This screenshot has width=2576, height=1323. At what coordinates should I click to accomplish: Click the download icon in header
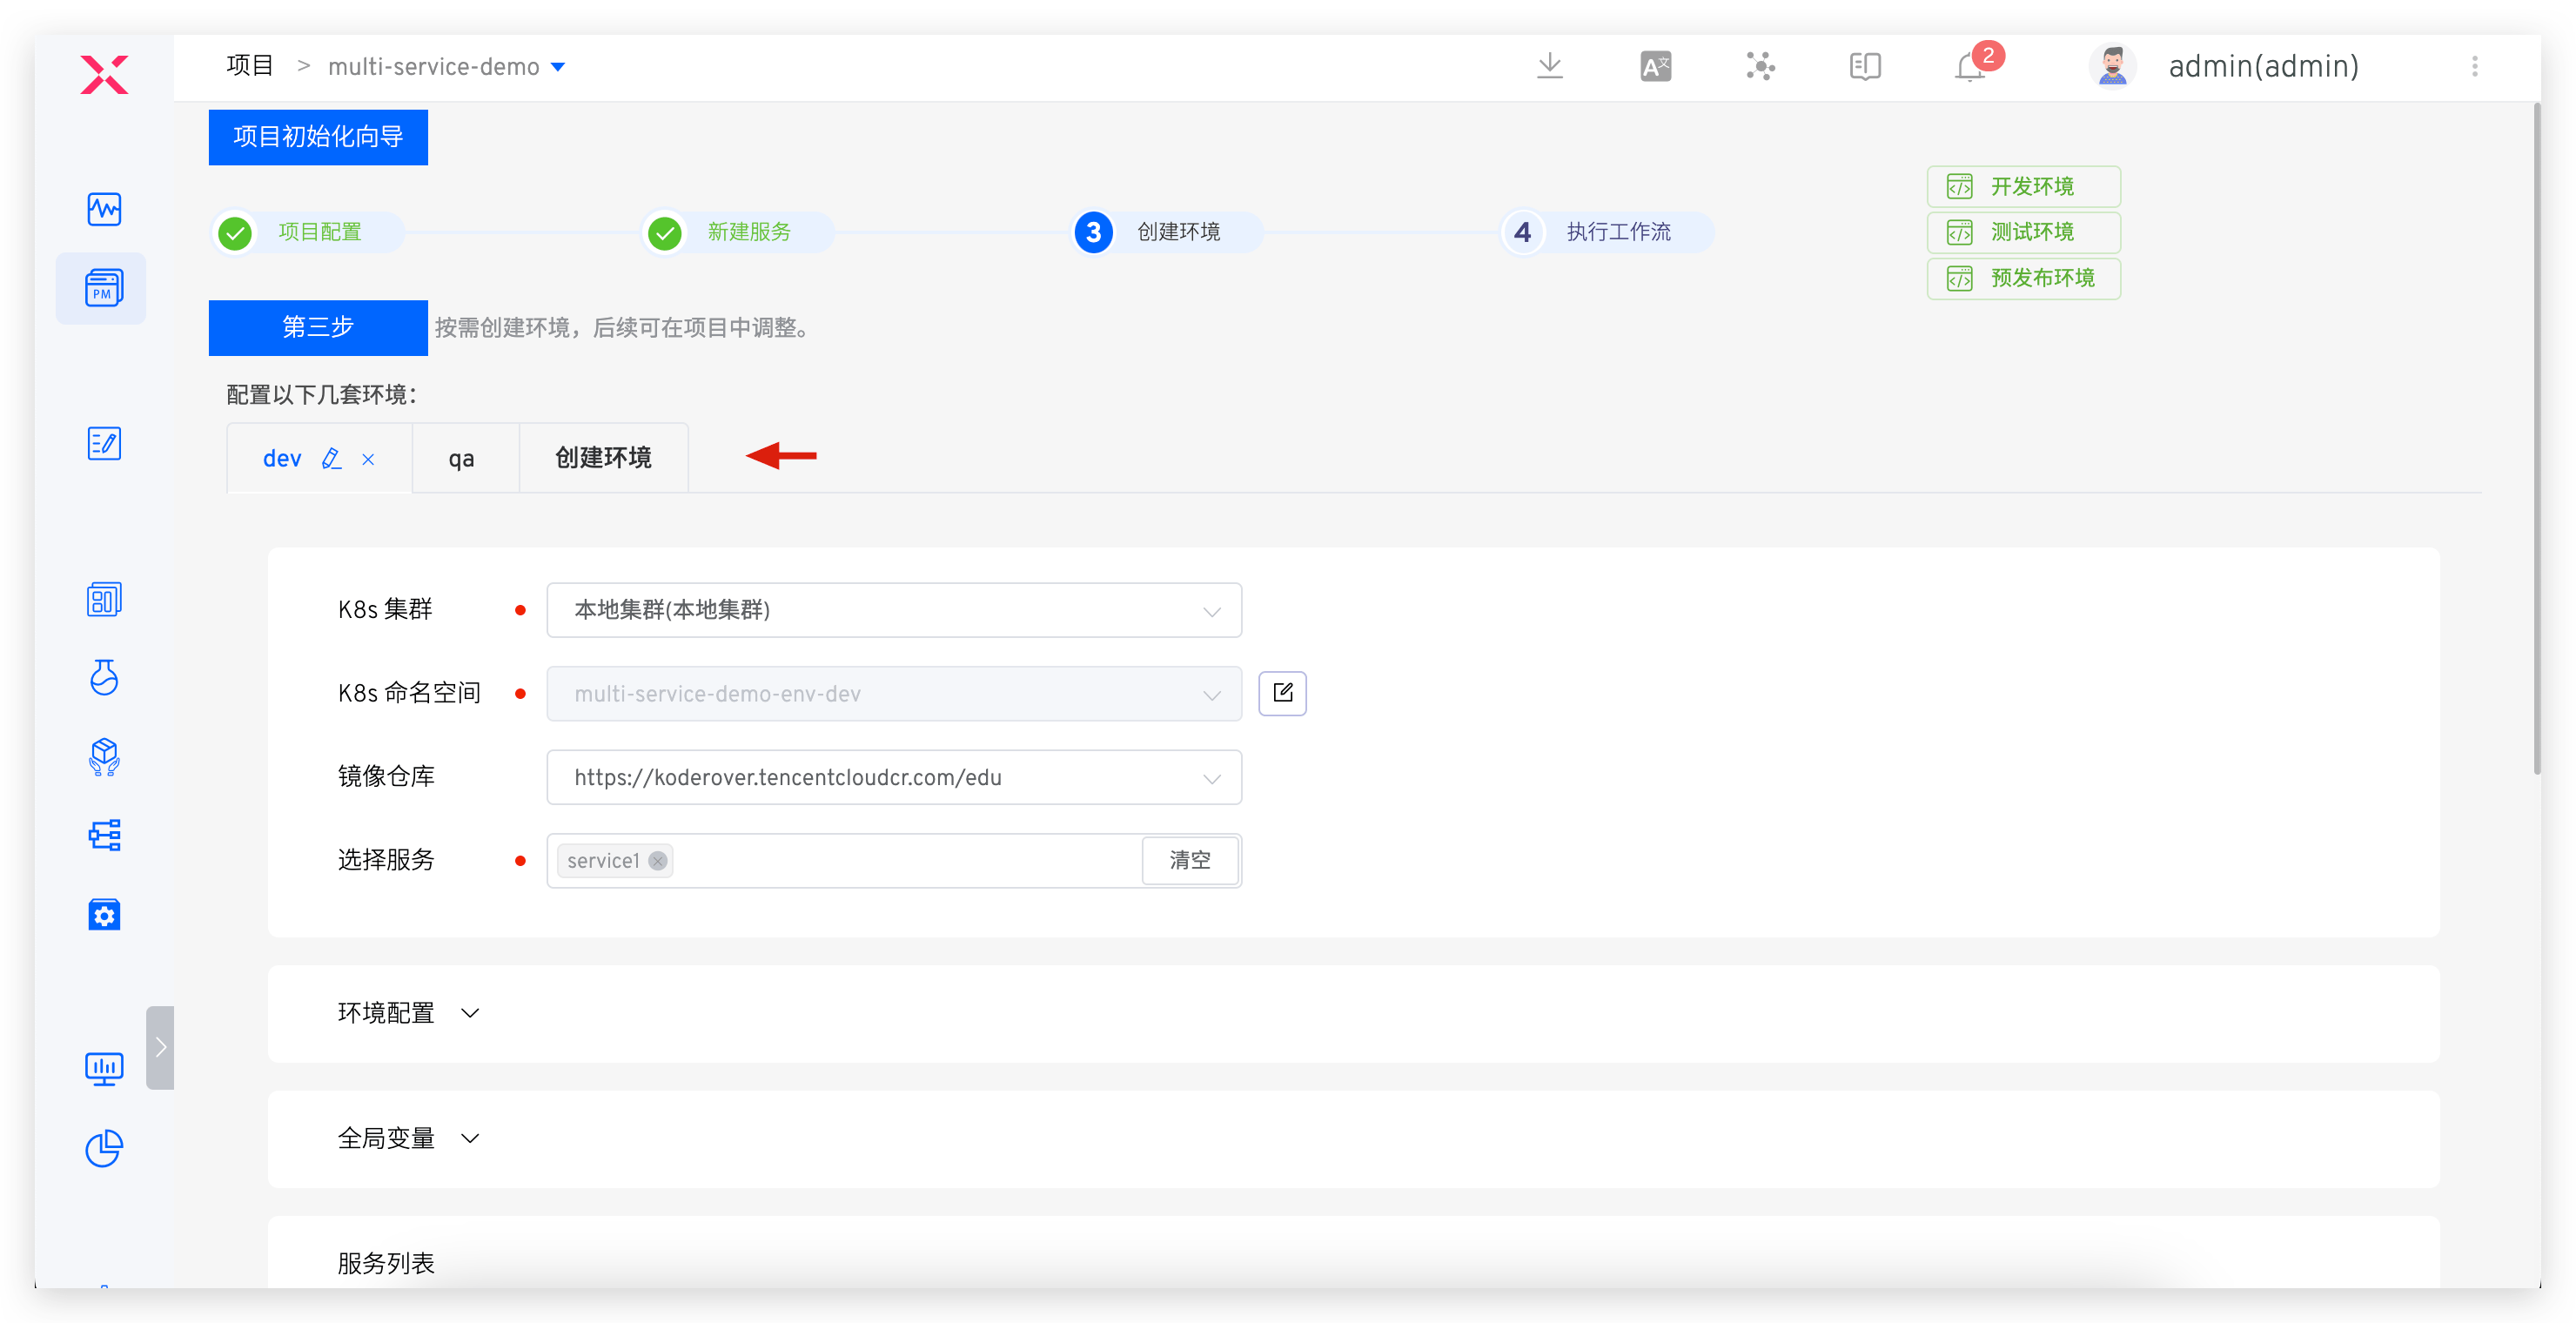(1549, 66)
